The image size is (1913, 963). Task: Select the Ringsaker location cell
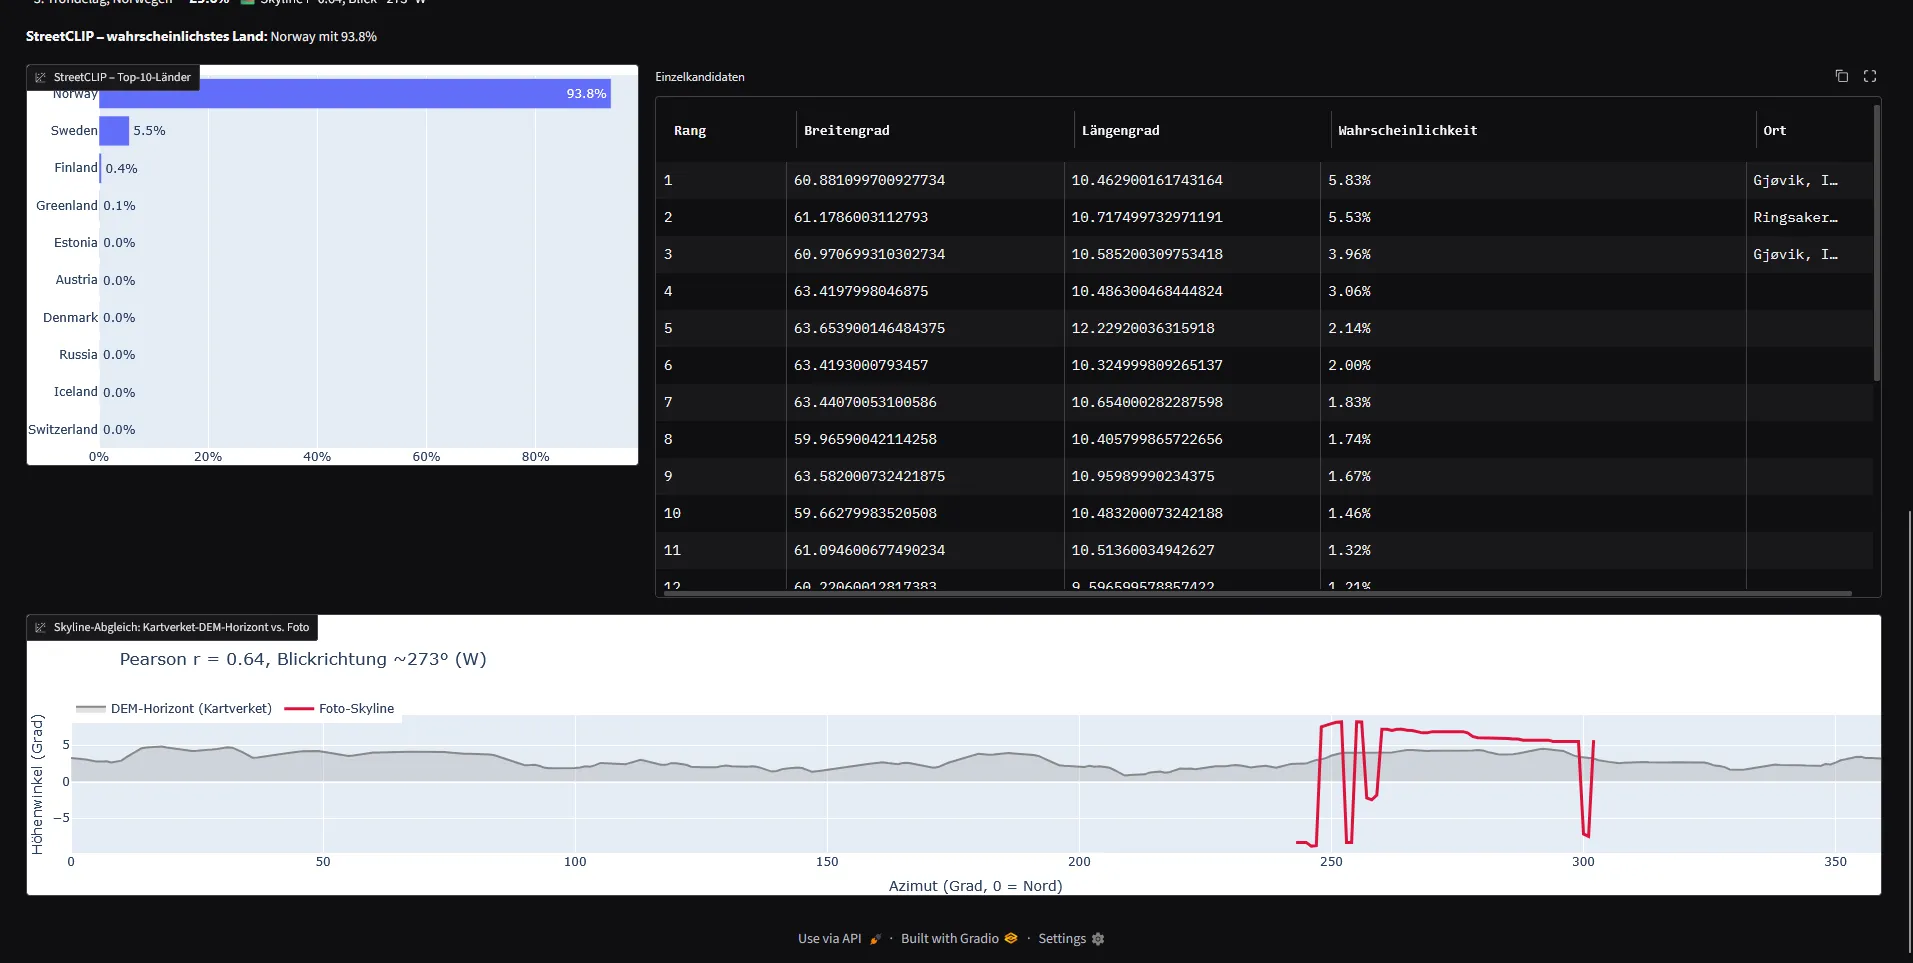pos(1810,217)
